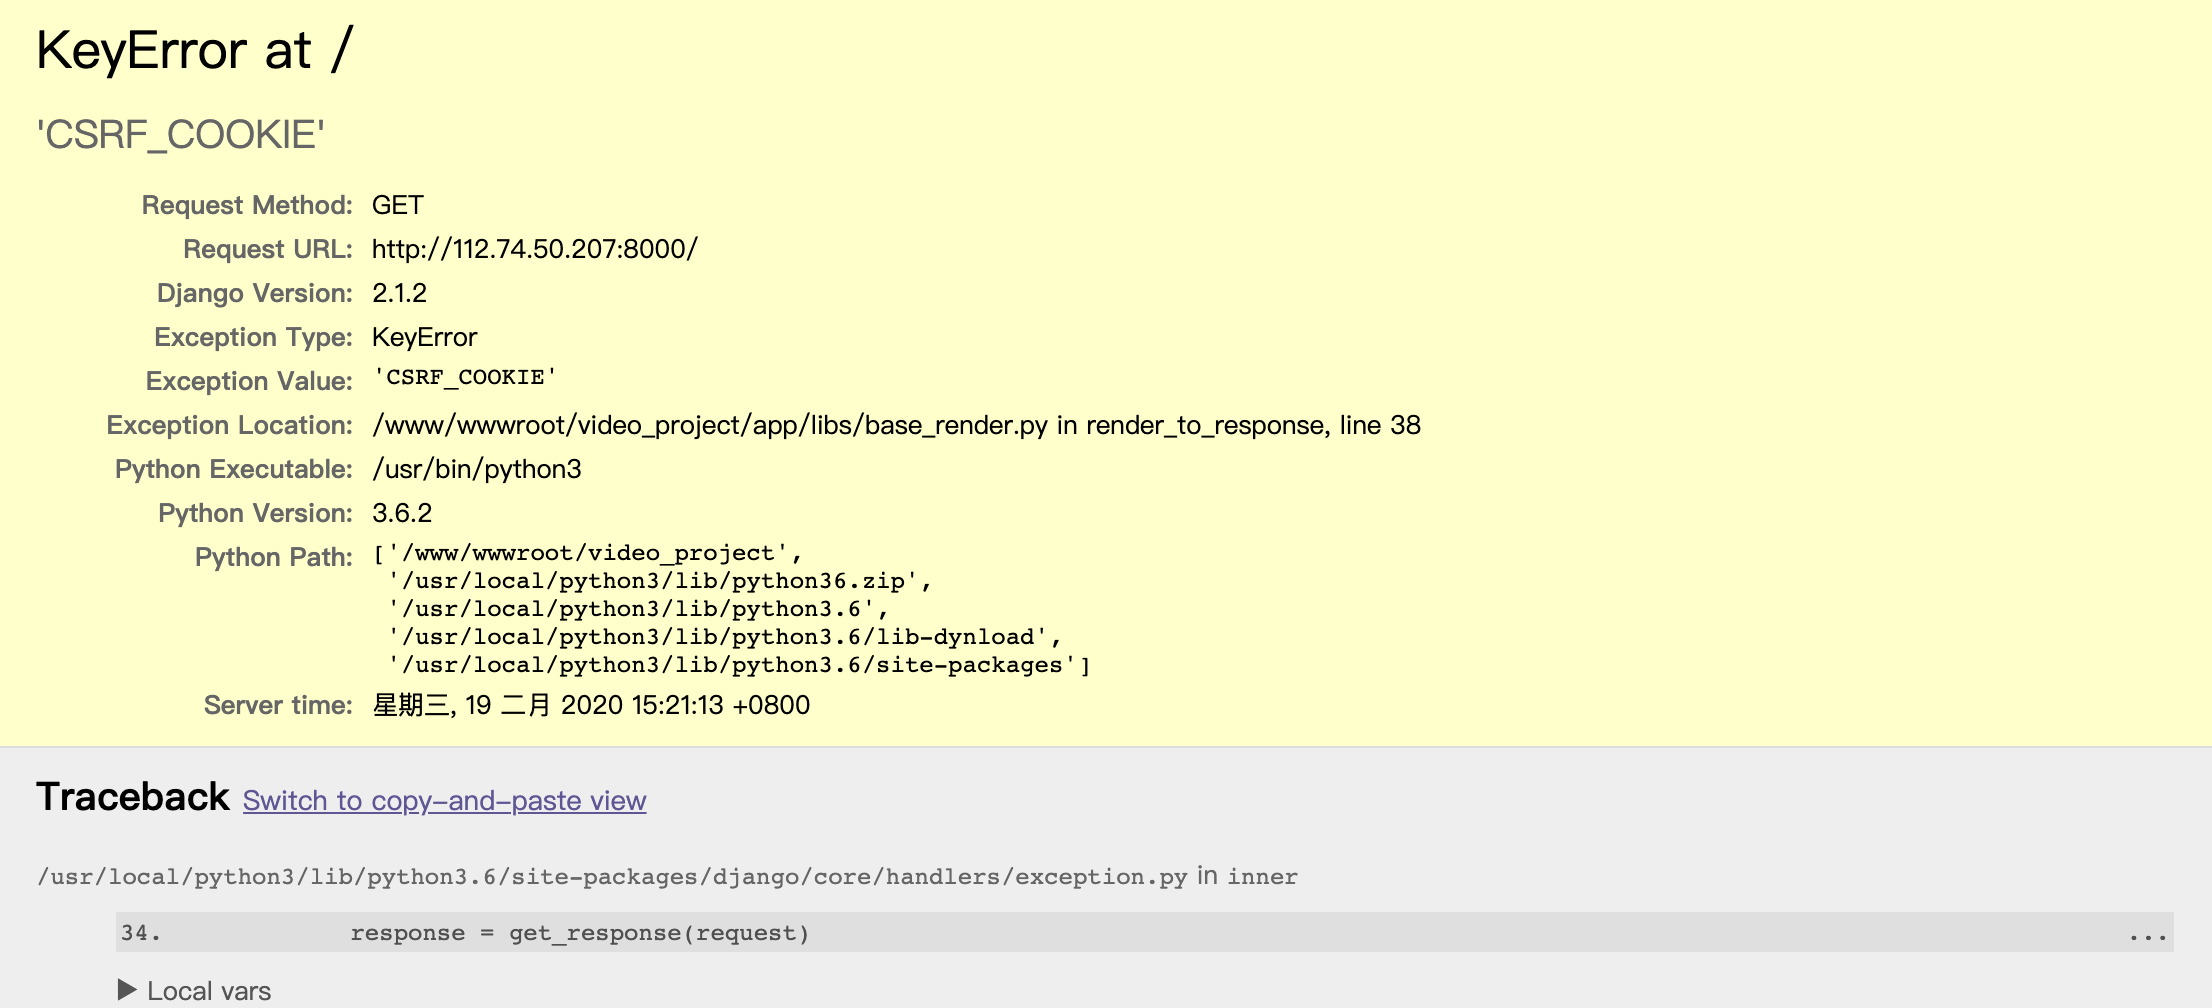Viewport: 2212px width, 1008px height.
Task: Select Exception Value 'CSRF_COOKIE' monospace text
Action: click(465, 377)
